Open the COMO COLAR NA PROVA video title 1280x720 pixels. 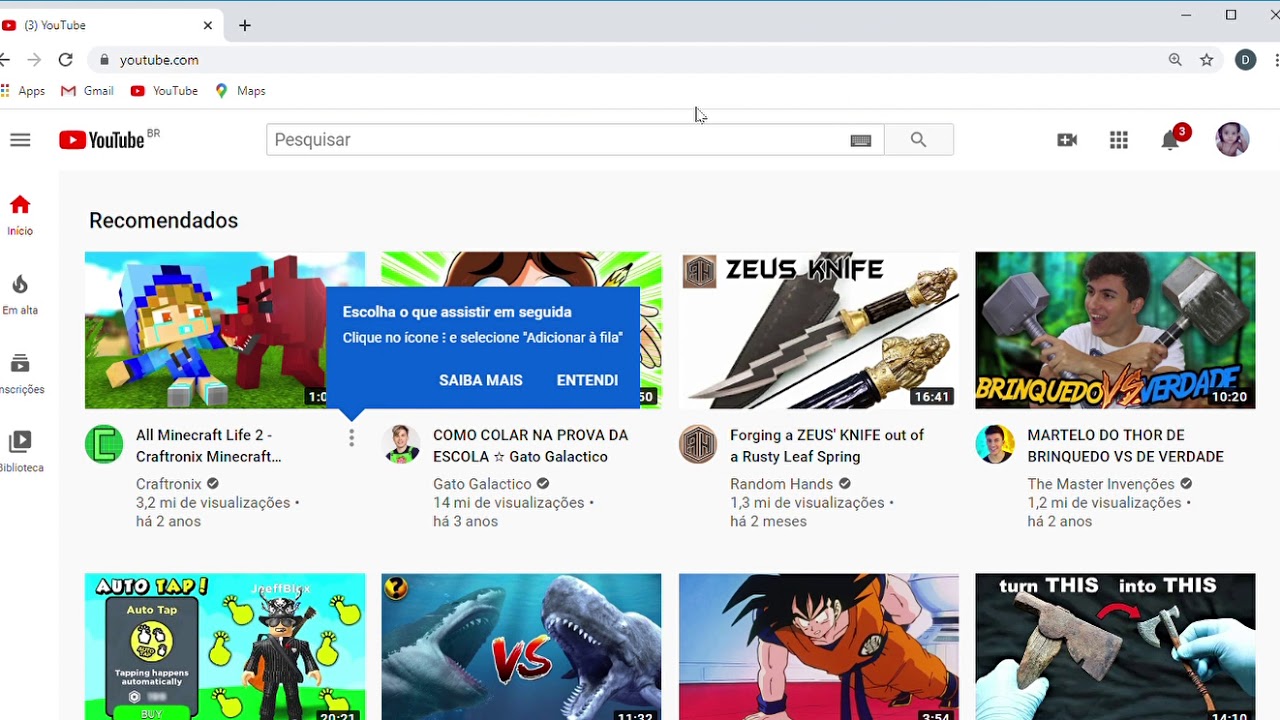pyautogui.click(x=530, y=446)
